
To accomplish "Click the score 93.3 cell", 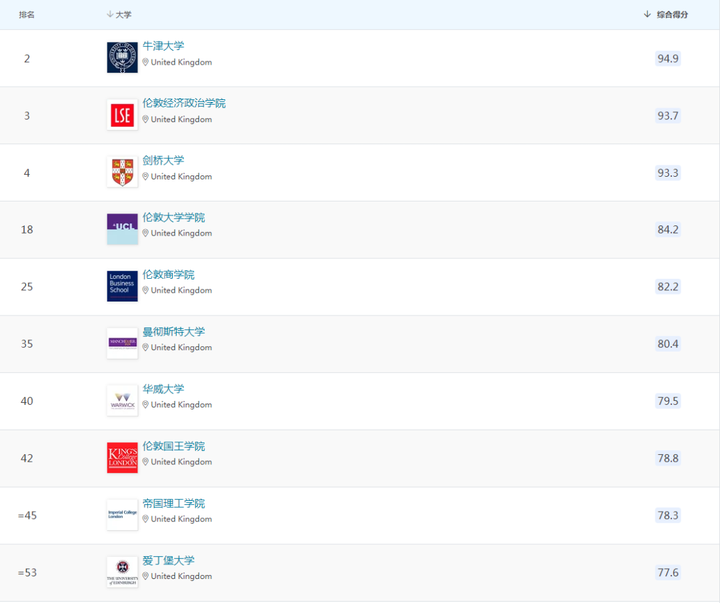I will (x=668, y=173).
